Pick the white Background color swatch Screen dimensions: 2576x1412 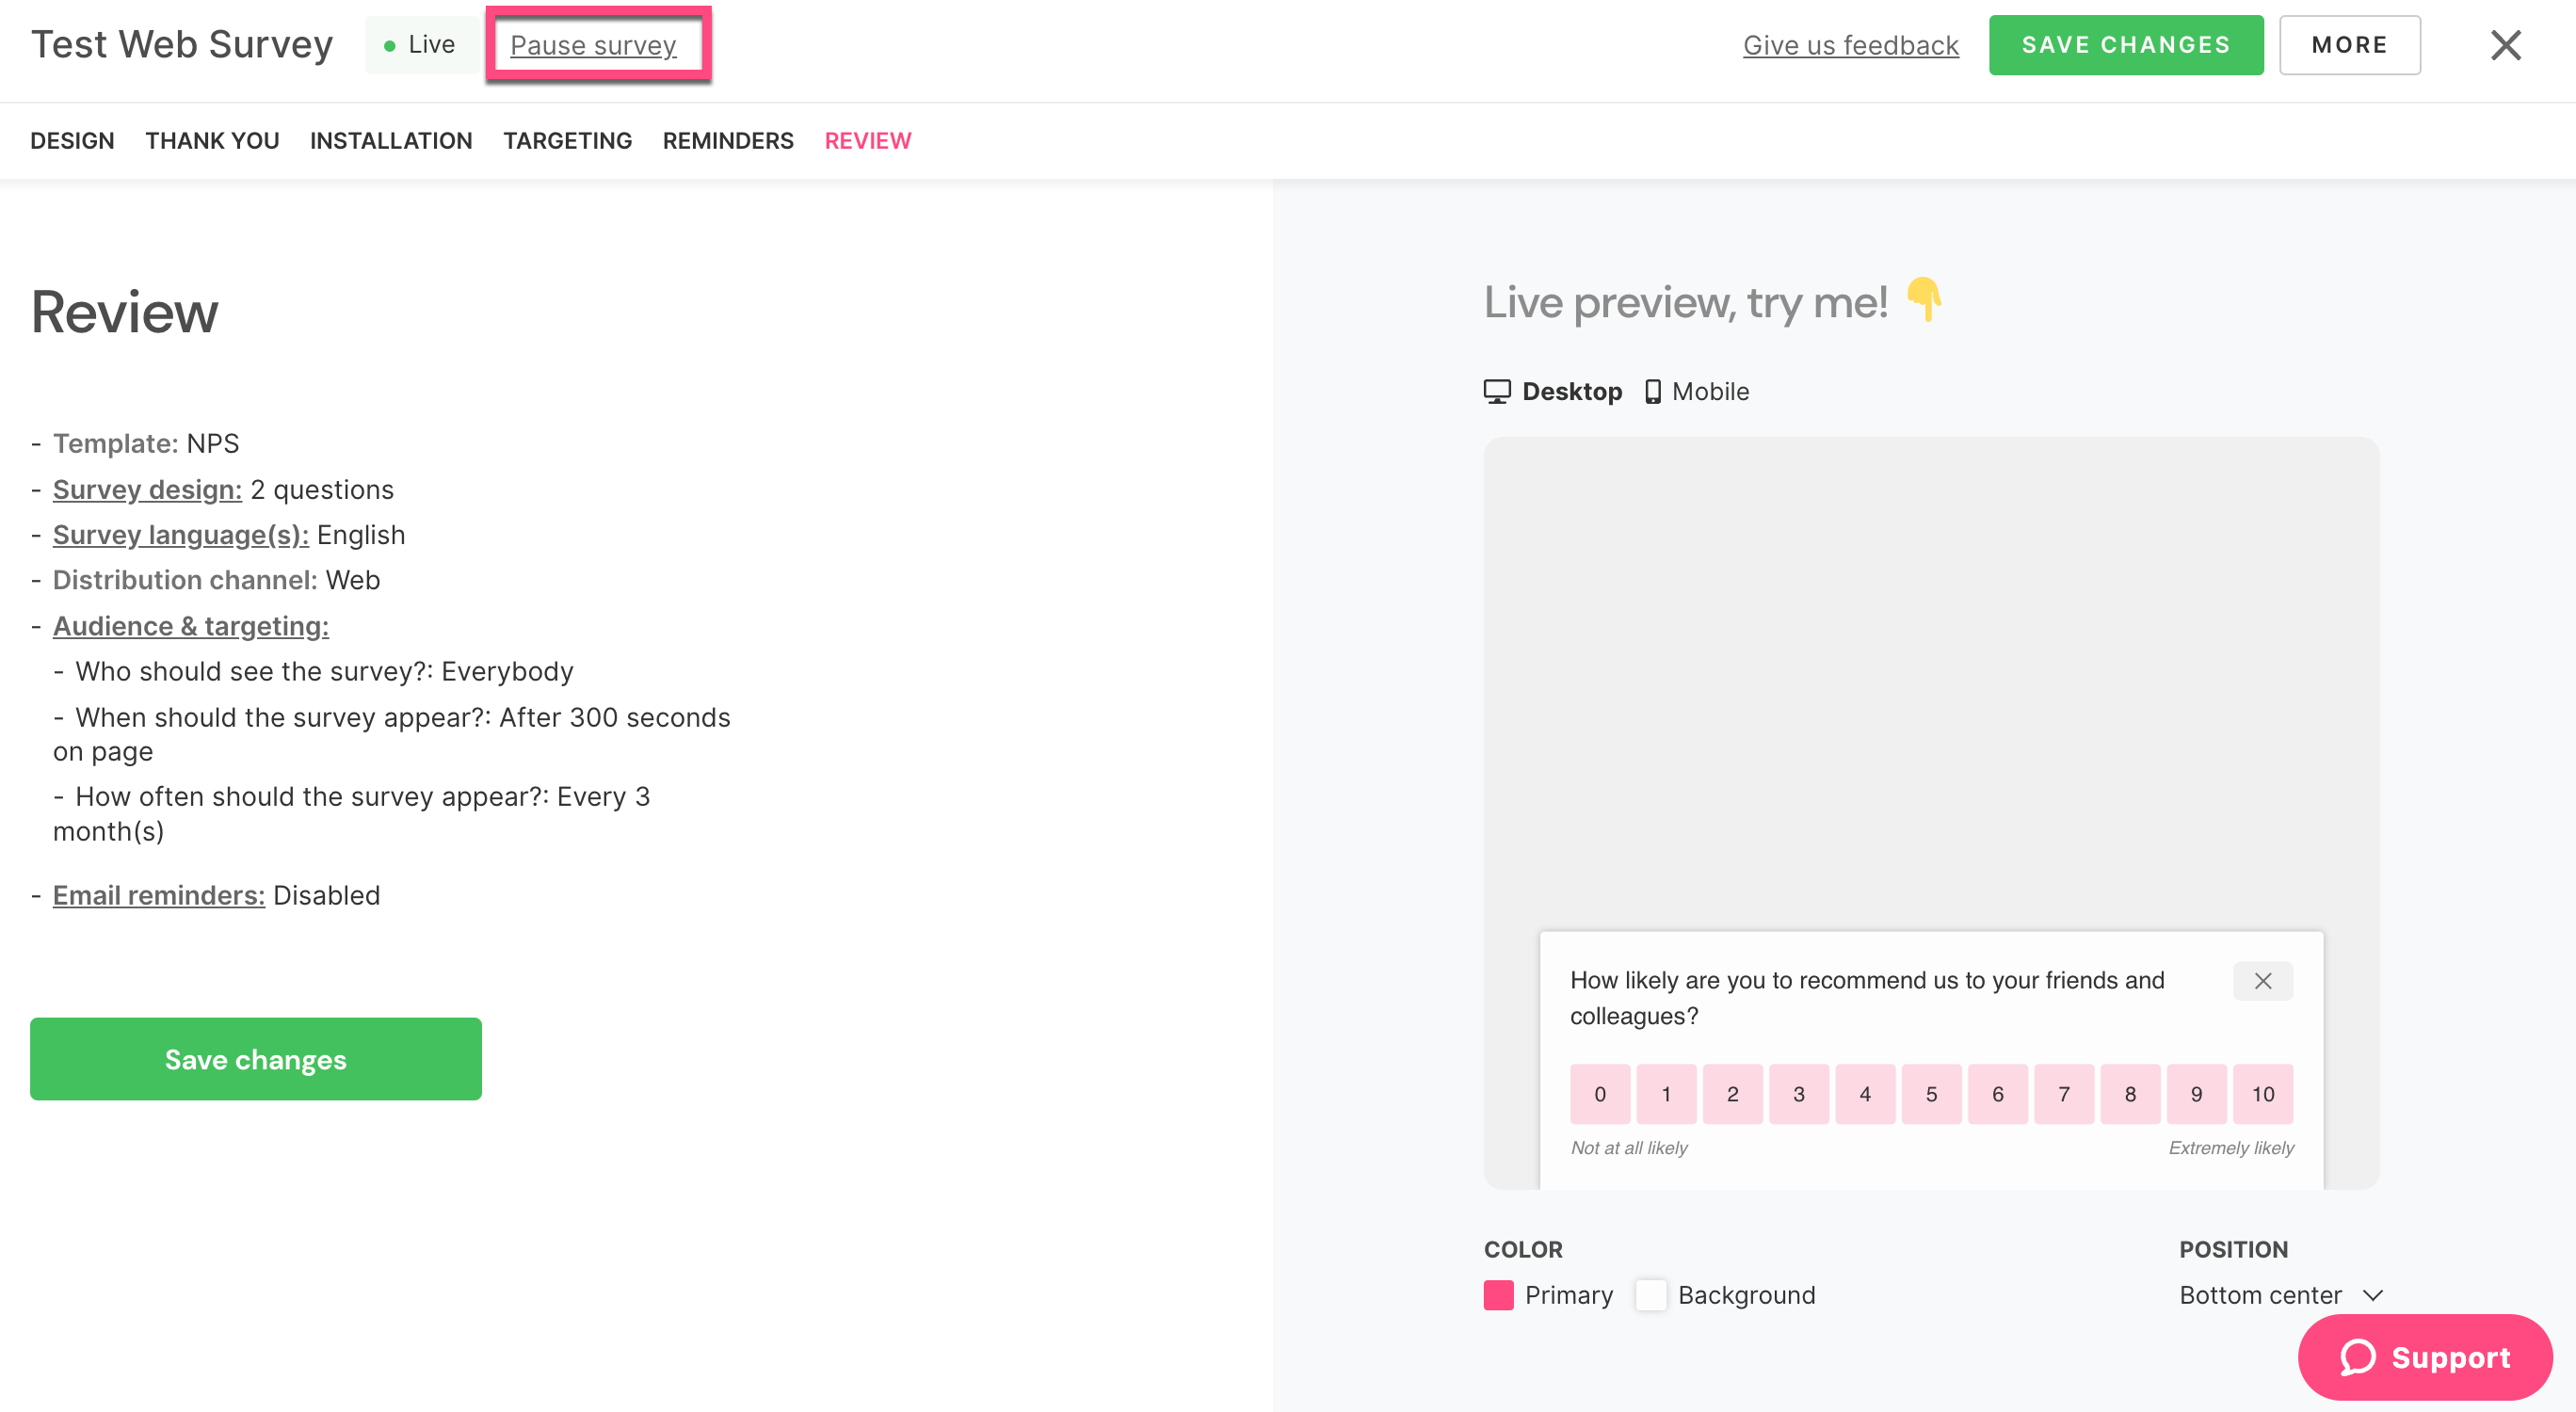click(1651, 1295)
